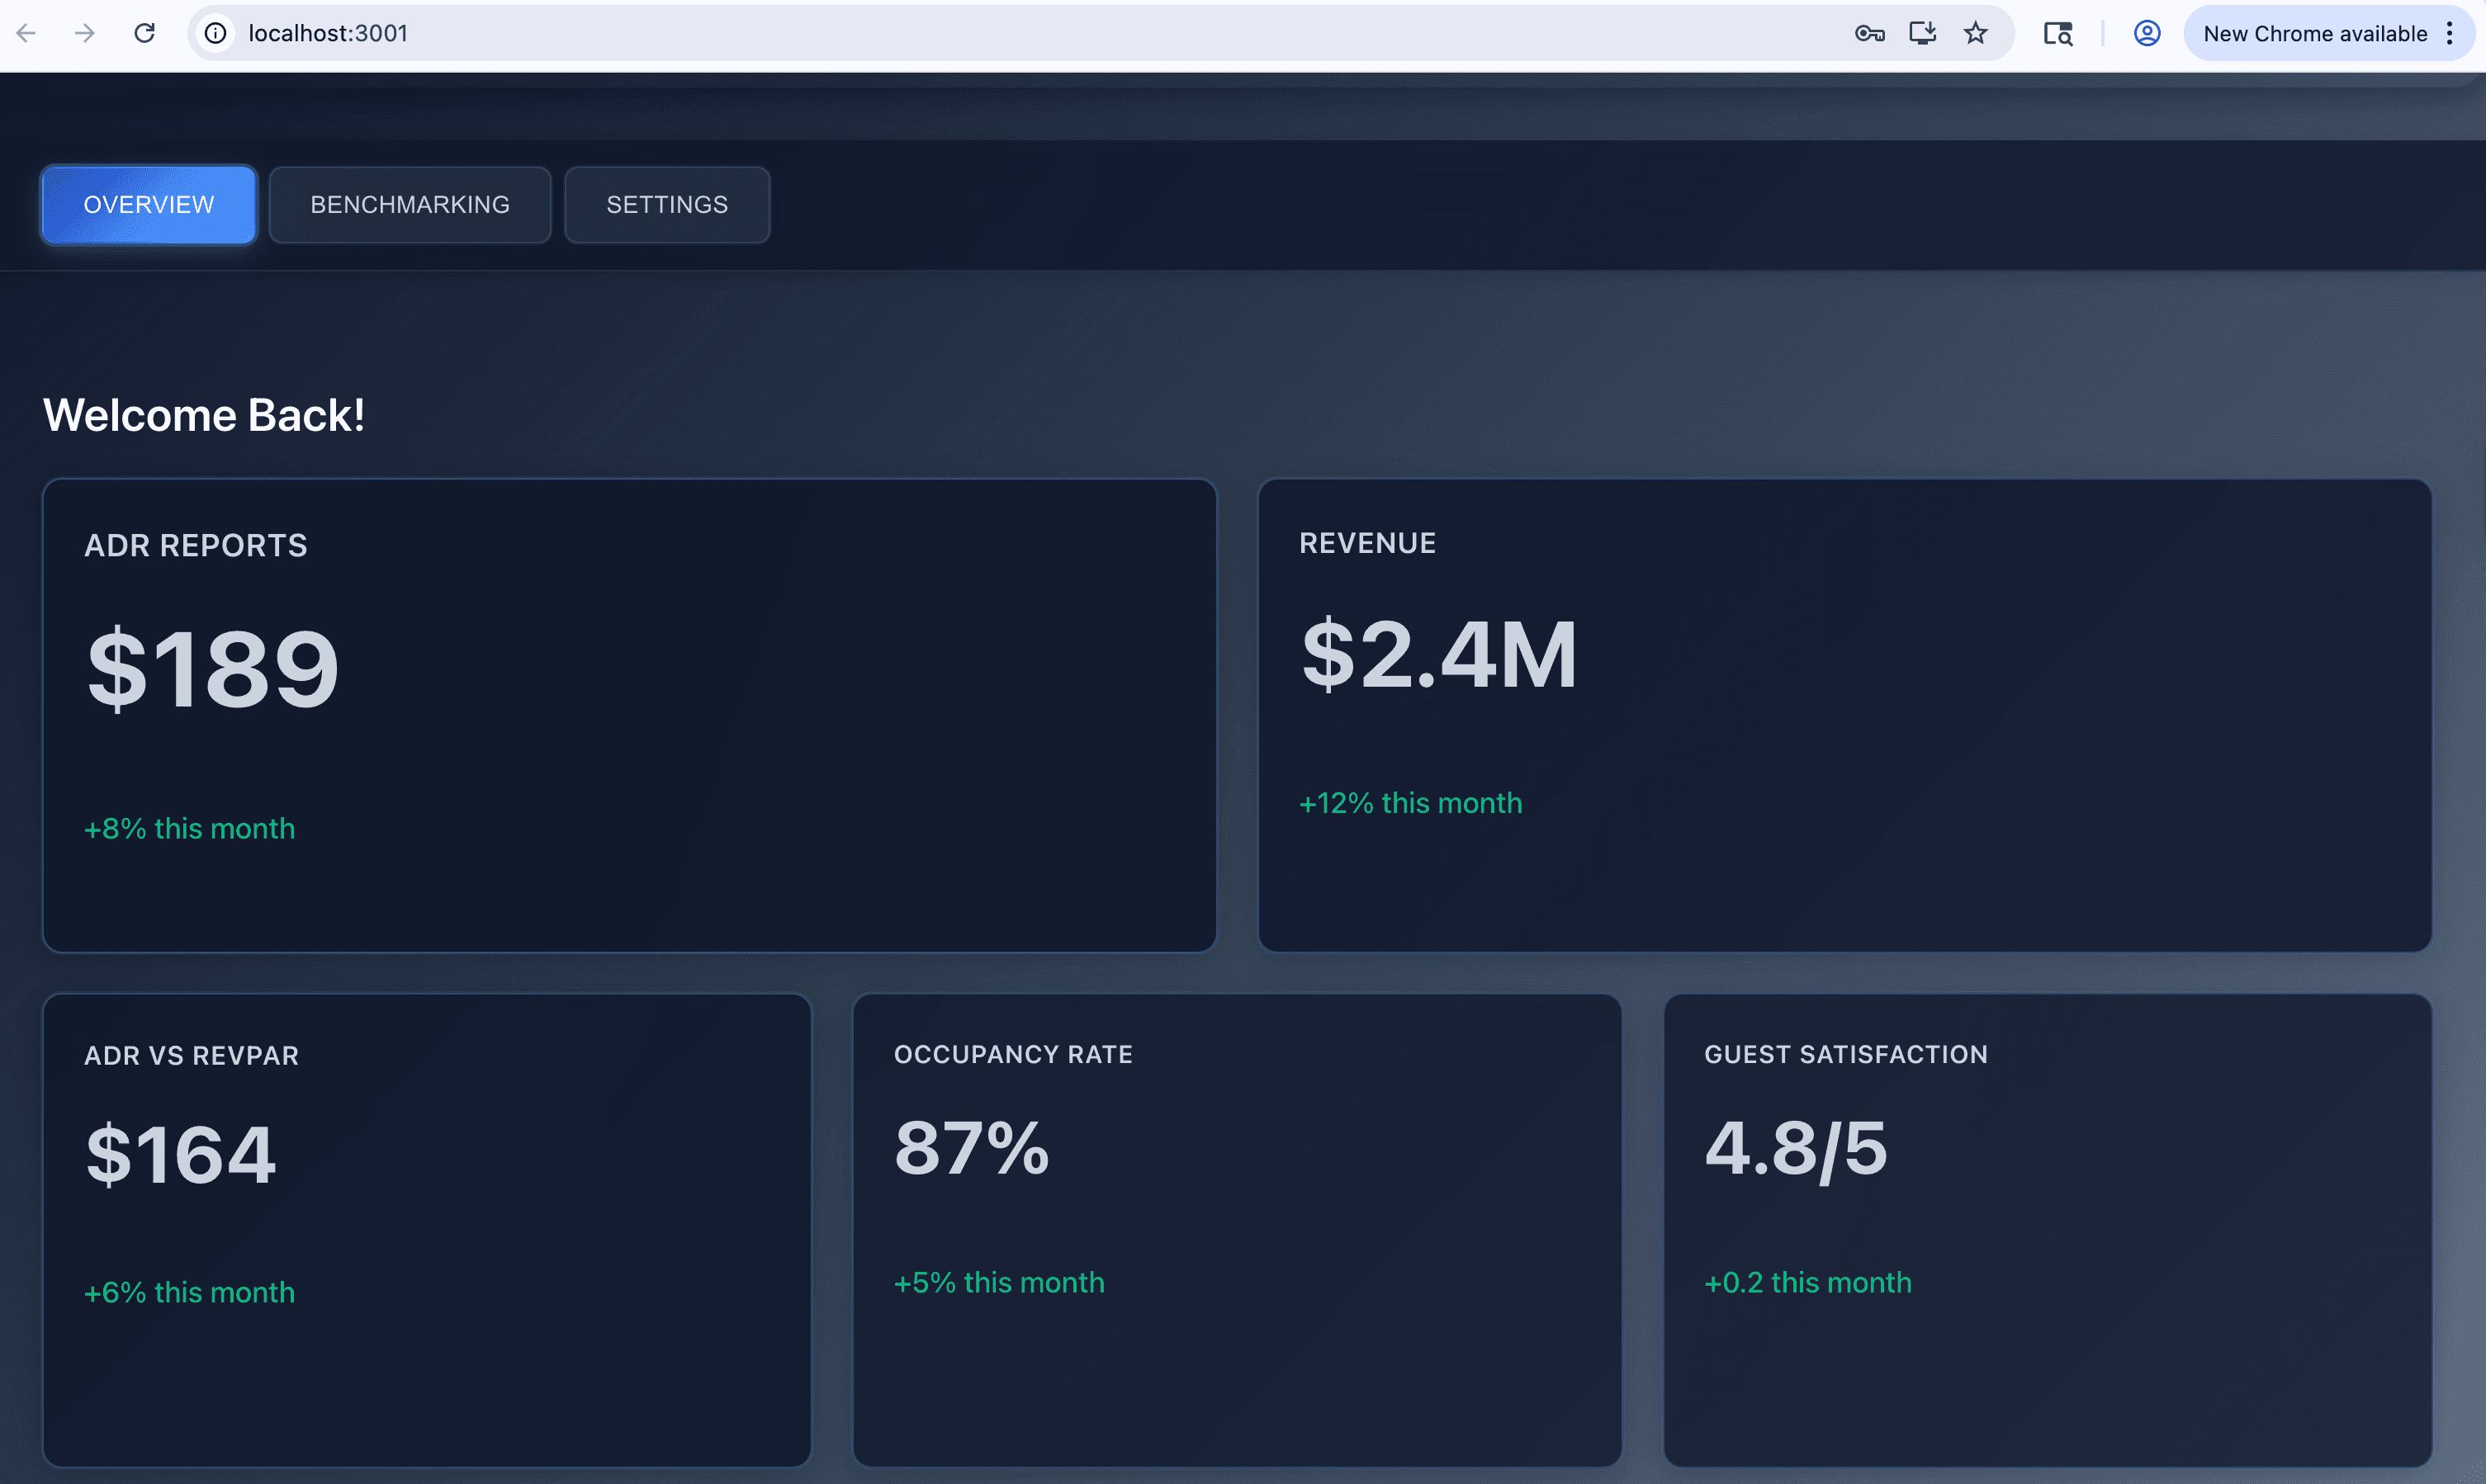Image resolution: width=2486 pixels, height=1484 pixels.
Task: Click the install app icon
Action: pyautogui.click(x=1922, y=33)
